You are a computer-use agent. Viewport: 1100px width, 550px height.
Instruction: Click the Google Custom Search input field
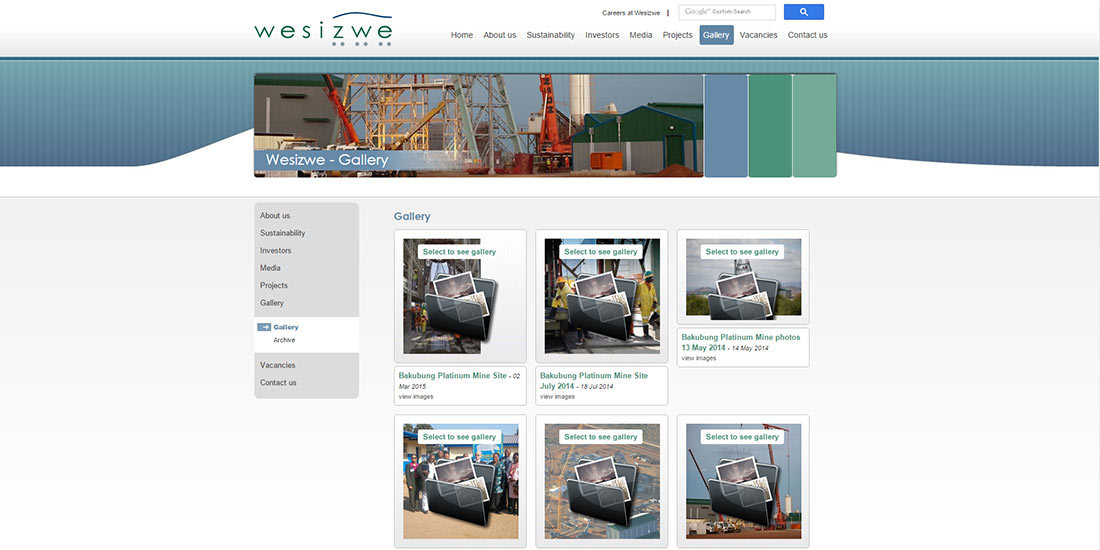point(727,12)
